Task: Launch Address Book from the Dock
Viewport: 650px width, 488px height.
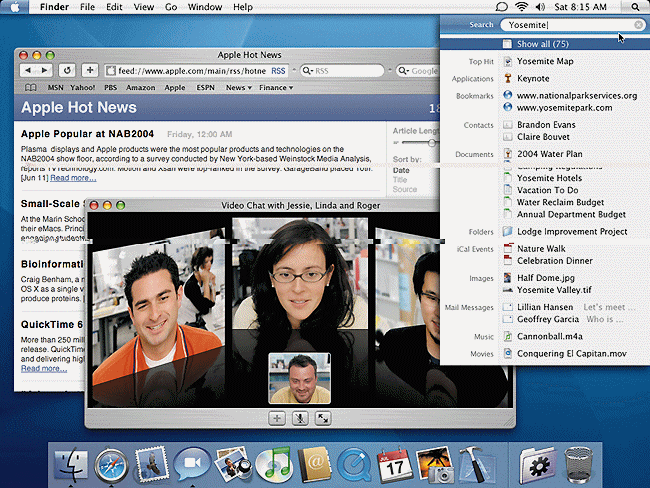Action: coord(315,464)
